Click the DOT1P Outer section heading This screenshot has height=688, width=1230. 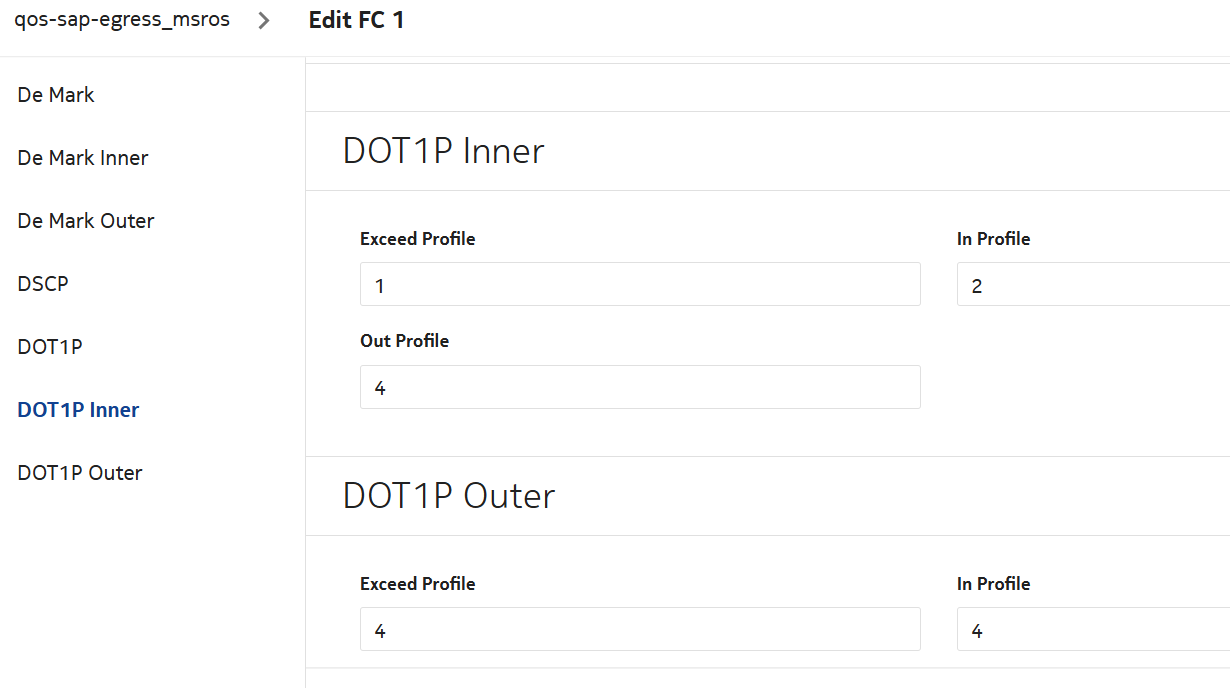point(449,496)
